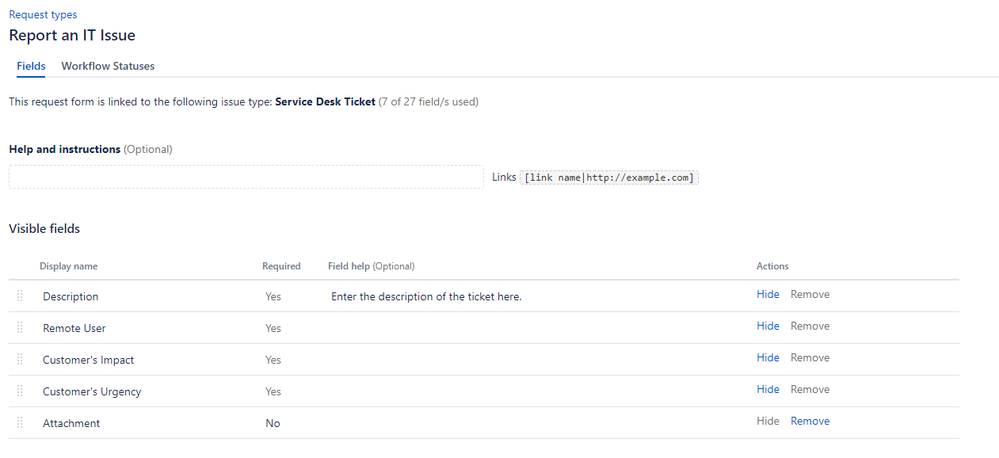This screenshot has width=999, height=458.
Task: Click the link name example code snippet
Action: point(609,178)
